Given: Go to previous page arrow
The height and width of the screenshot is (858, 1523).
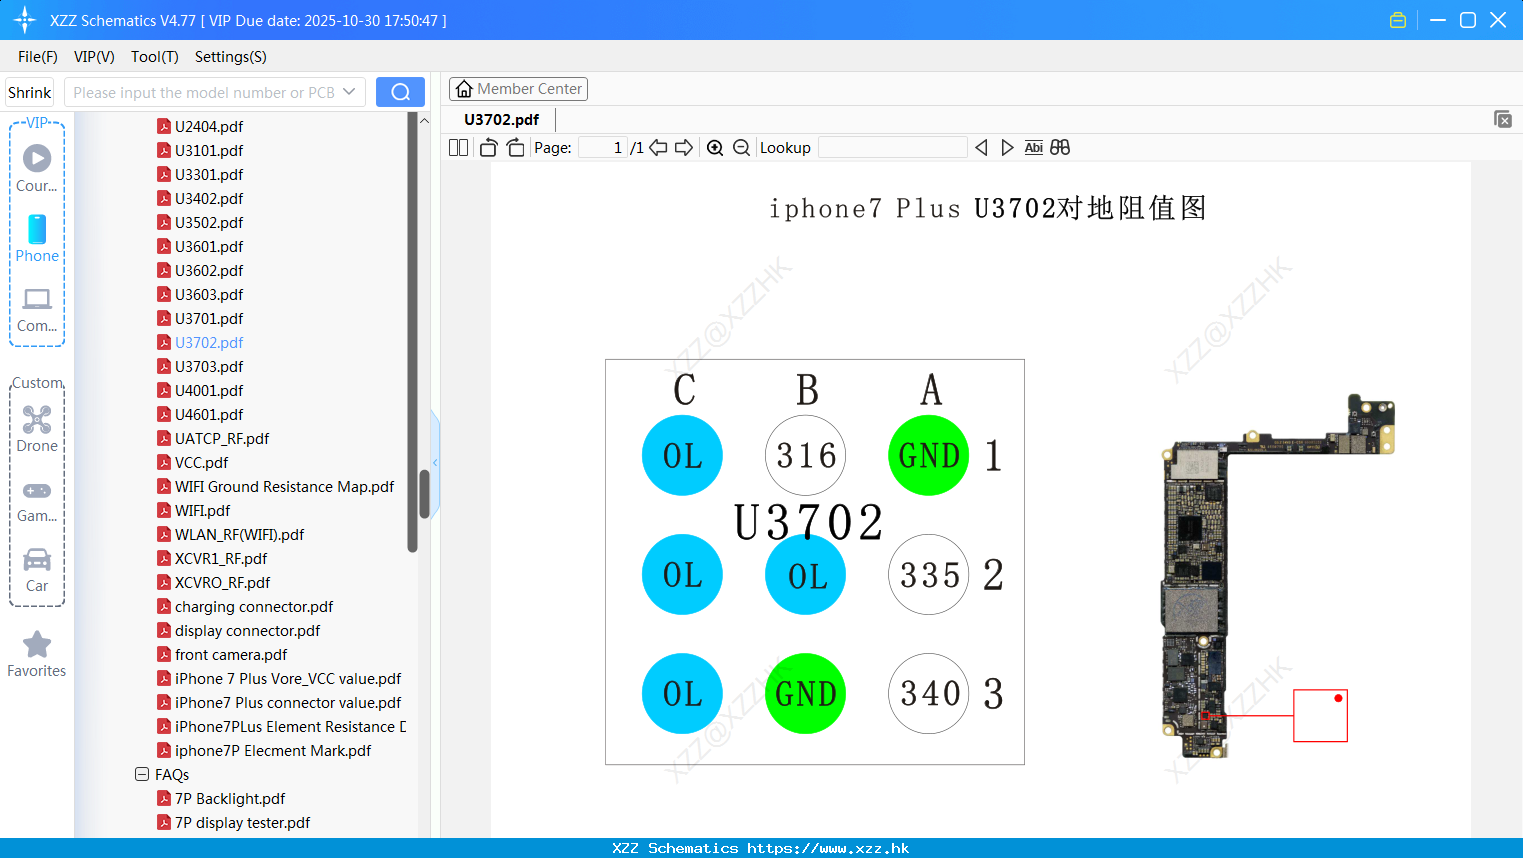Looking at the screenshot, I should tap(658, 148).
